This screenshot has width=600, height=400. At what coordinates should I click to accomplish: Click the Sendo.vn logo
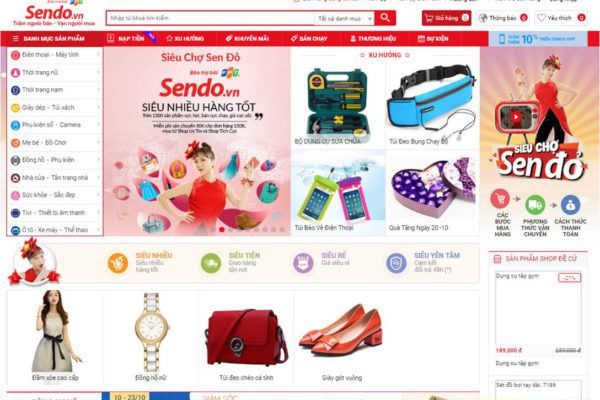pyautogui.click(x=54, y=15)
